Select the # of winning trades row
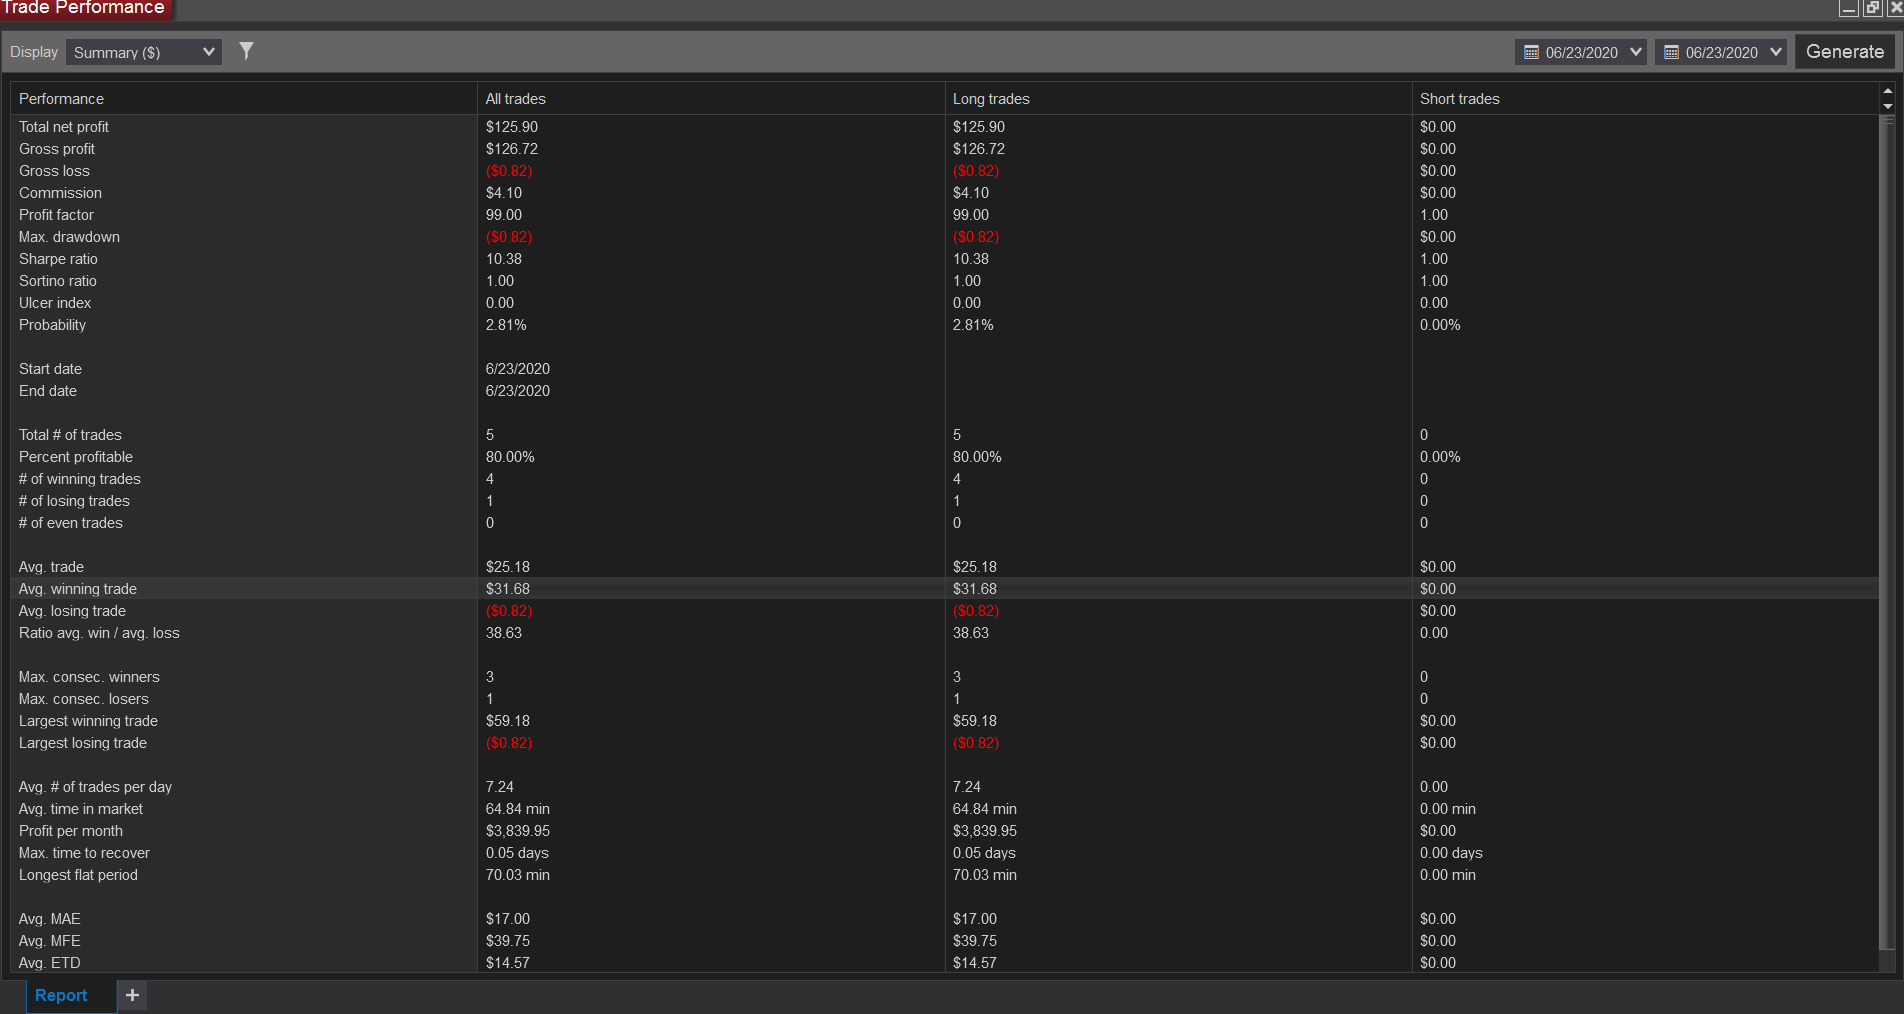 point(944,479)
